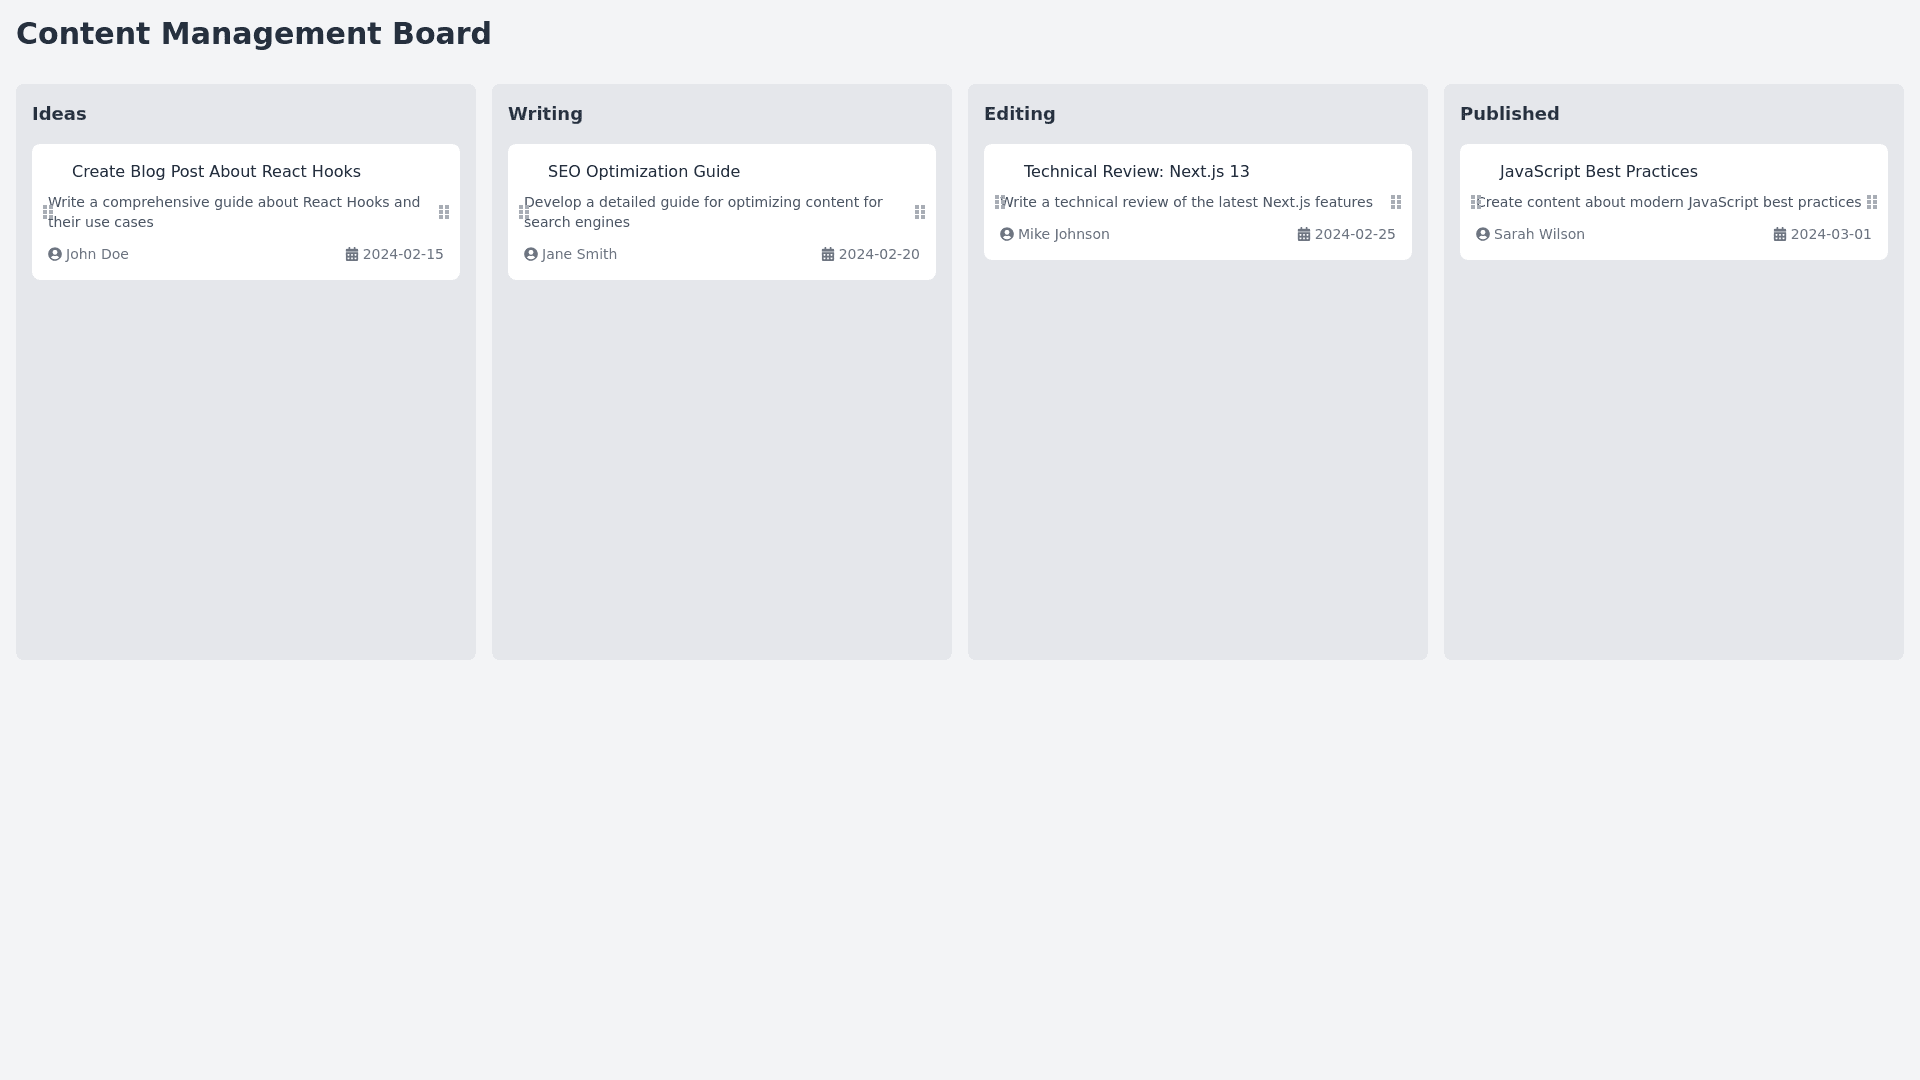Click the right drag handle on Next.js review card
Viewport: 1920px width, 1080px height.
point(1396,202)
